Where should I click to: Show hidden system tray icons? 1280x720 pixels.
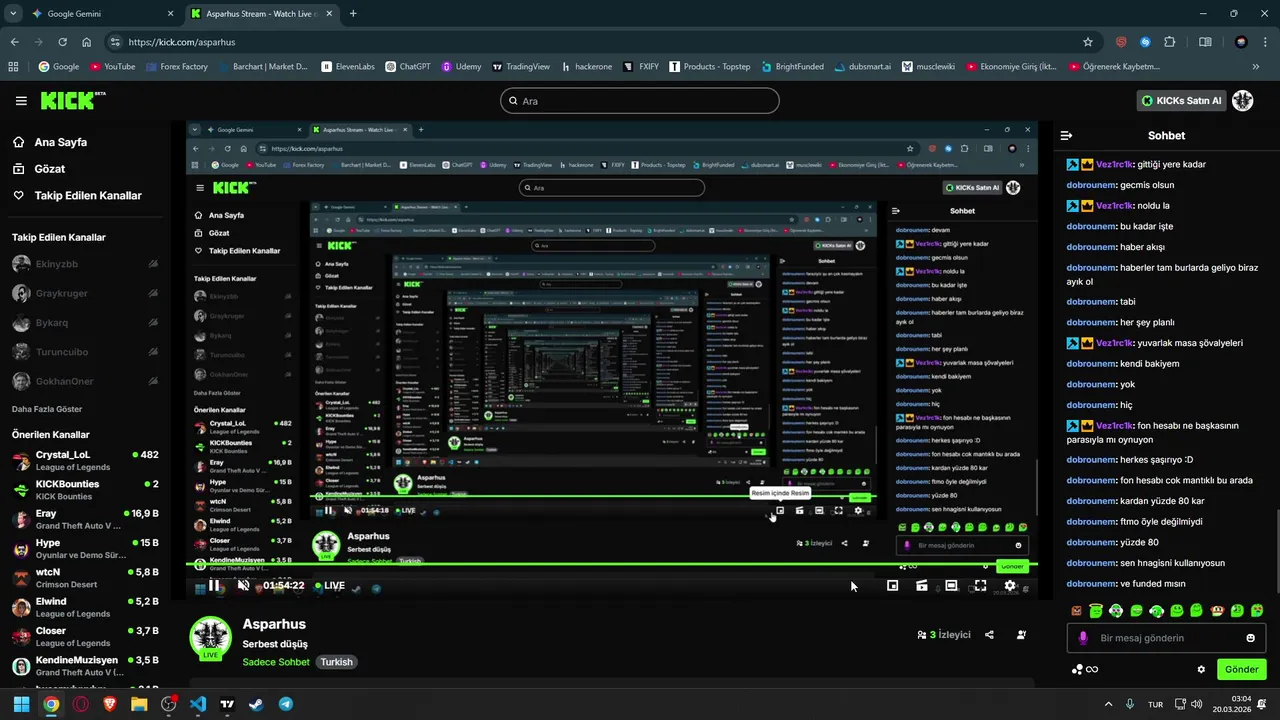coord(1107,704)
